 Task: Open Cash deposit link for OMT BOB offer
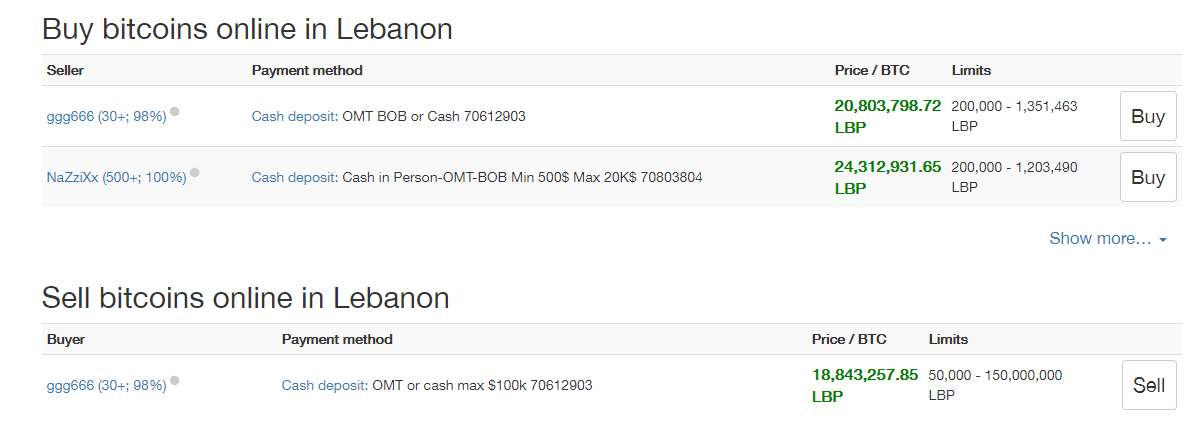[293, 117]
